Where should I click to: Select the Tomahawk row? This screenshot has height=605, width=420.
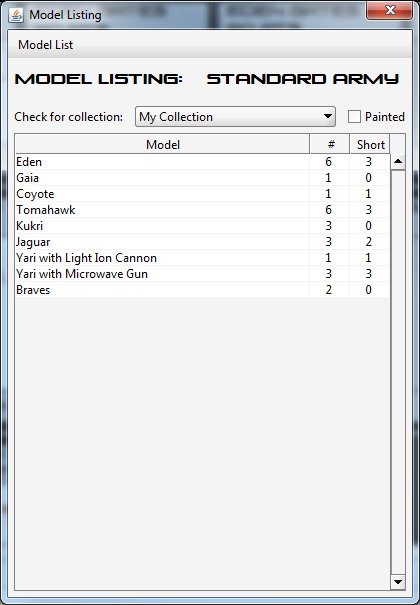click(x=202, y=210)
